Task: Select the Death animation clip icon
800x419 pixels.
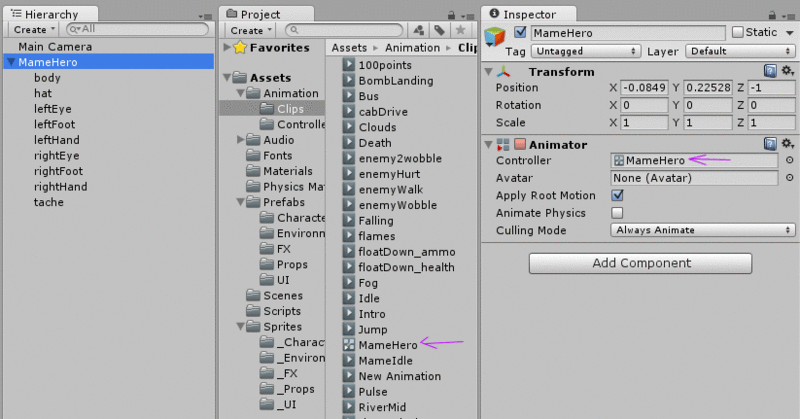Action: point(348,143)
